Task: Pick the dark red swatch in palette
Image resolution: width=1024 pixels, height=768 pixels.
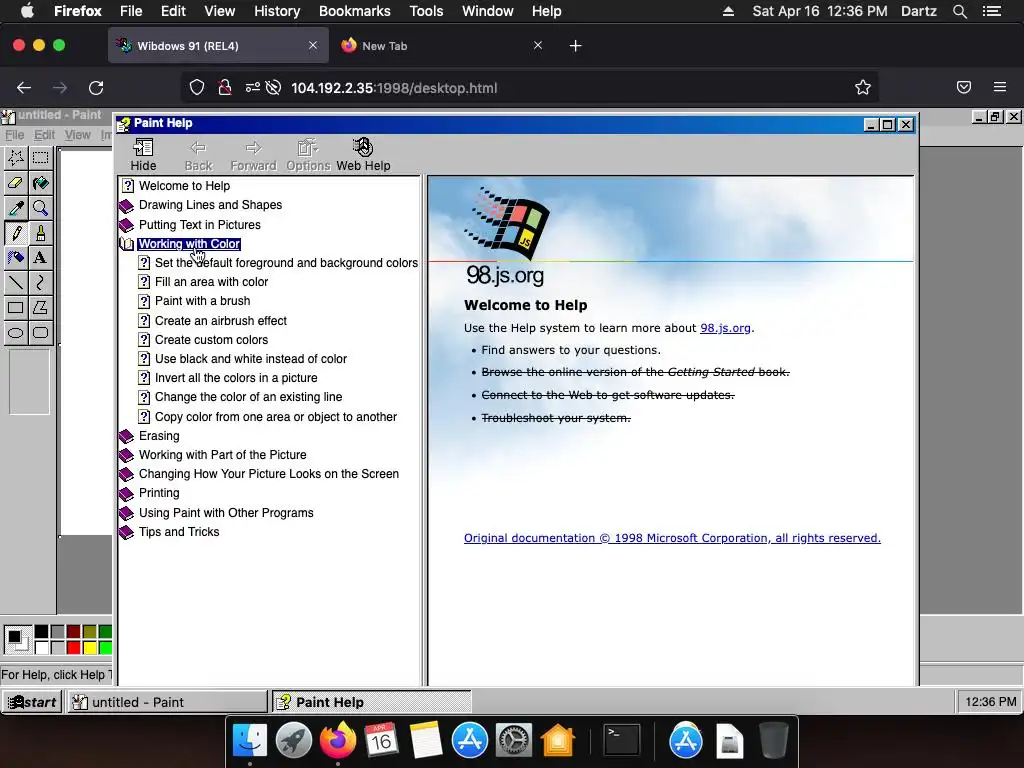Action: click(73, 631)
